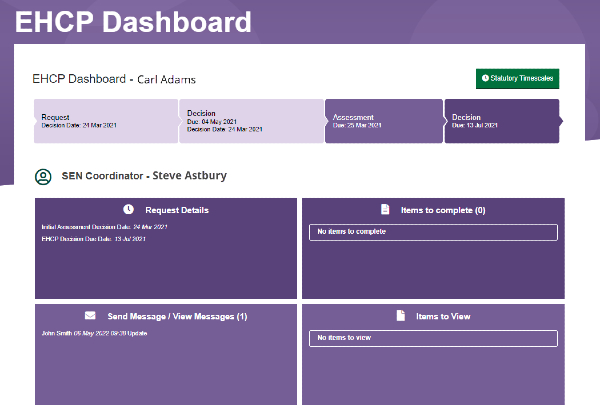The width and height of the screenshot is (600, 416).
Task: Click the 'No items to complete' box
Action: click(x=432, y=232)
